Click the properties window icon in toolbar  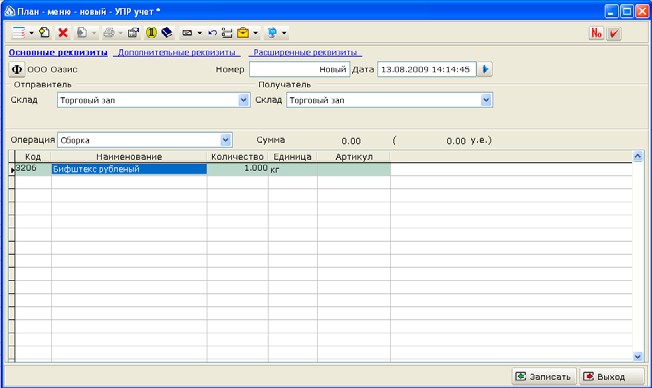click(133, 32)
